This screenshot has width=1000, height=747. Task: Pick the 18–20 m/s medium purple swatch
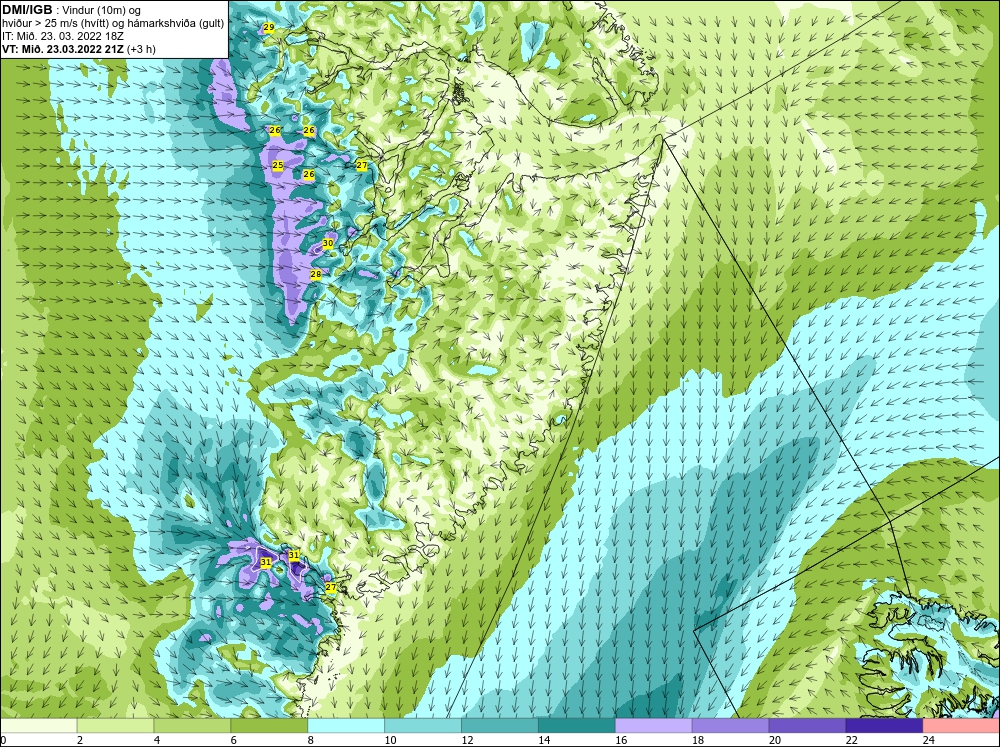tap(730, 726)
